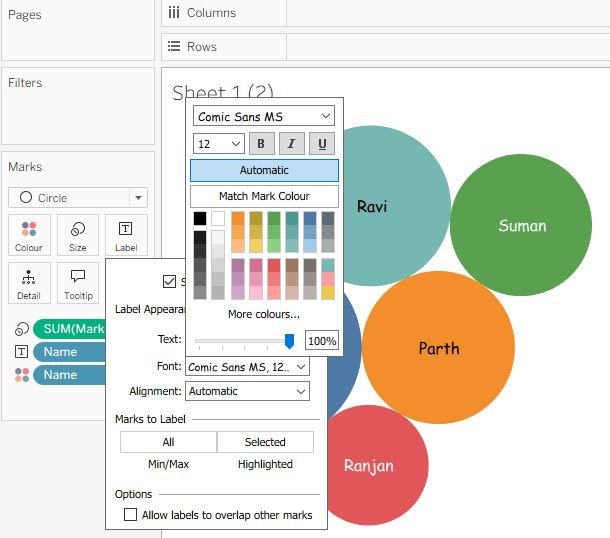Click the Parth orange circle
610x538 pixels.
point(438,347)
